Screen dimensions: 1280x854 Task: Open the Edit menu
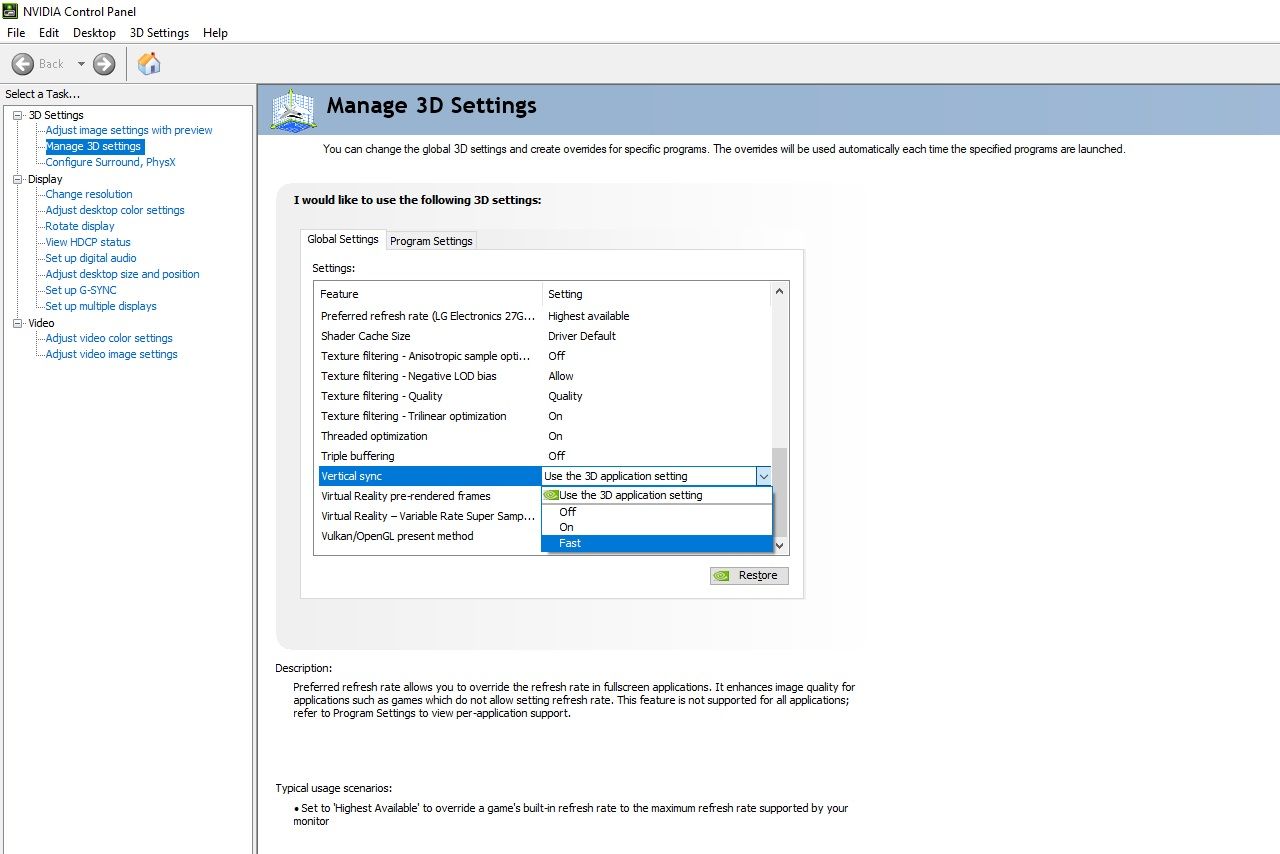click(x=49, y=33)
